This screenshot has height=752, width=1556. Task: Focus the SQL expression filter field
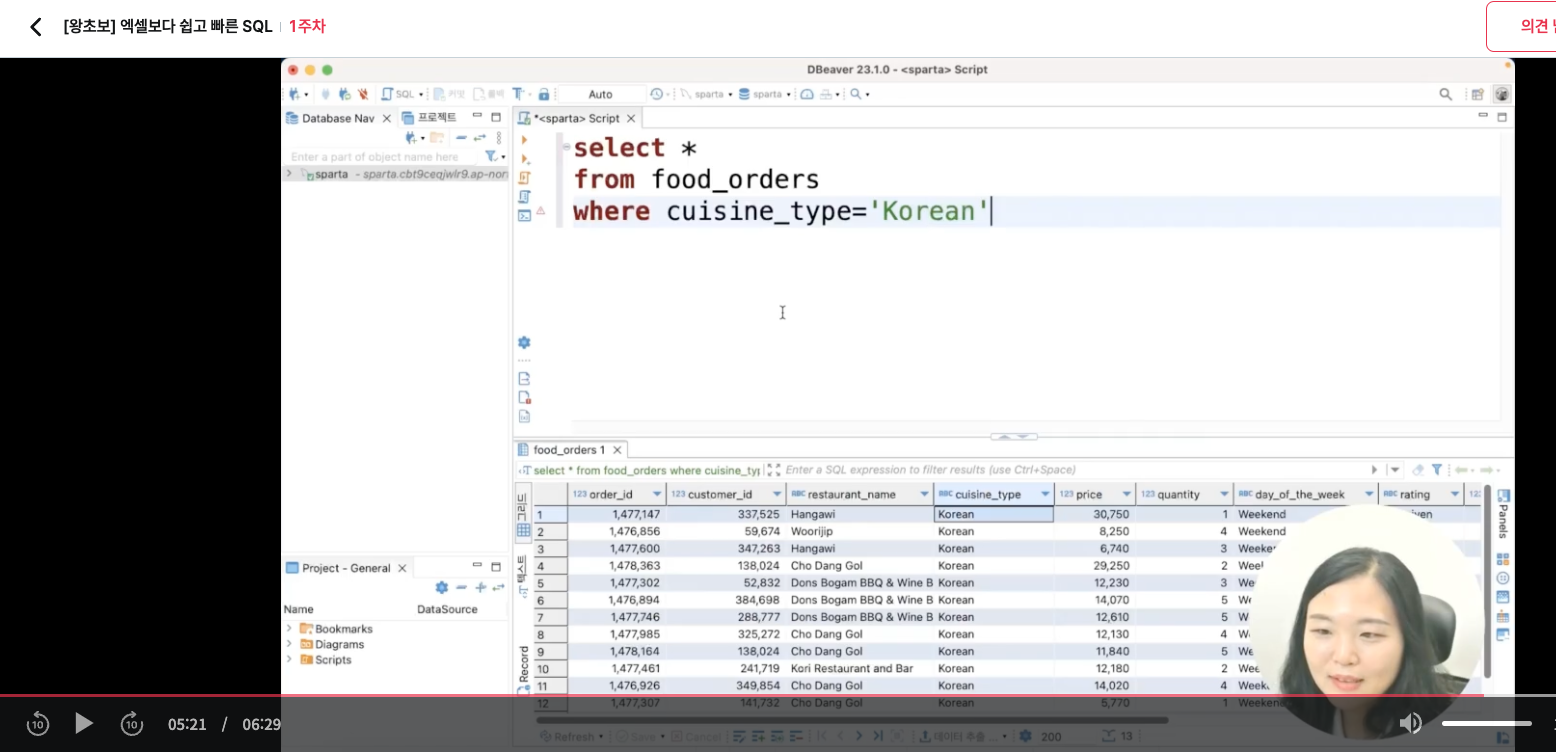tap(1074, 470)
